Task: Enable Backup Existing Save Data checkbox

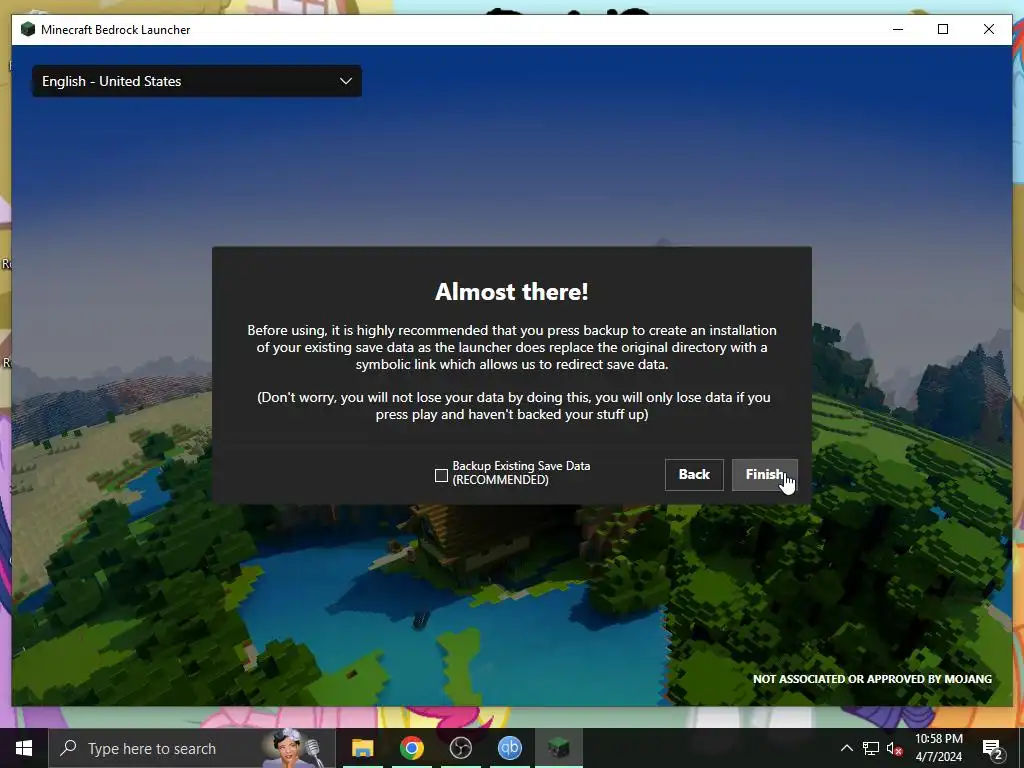Action: 441,475
